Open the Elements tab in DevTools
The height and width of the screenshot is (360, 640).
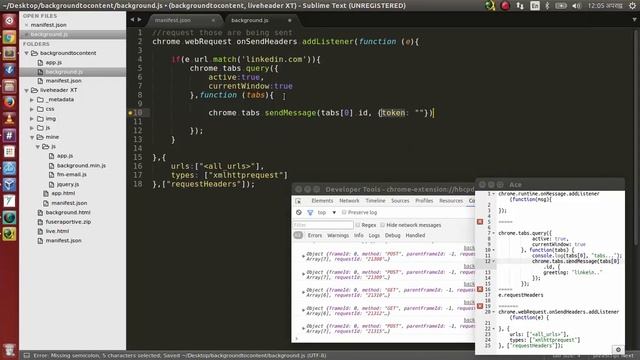(322, 201)
